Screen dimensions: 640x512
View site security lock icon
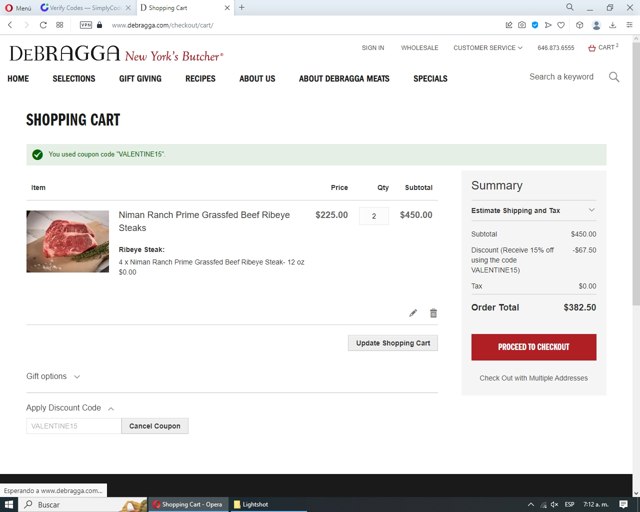99,25
